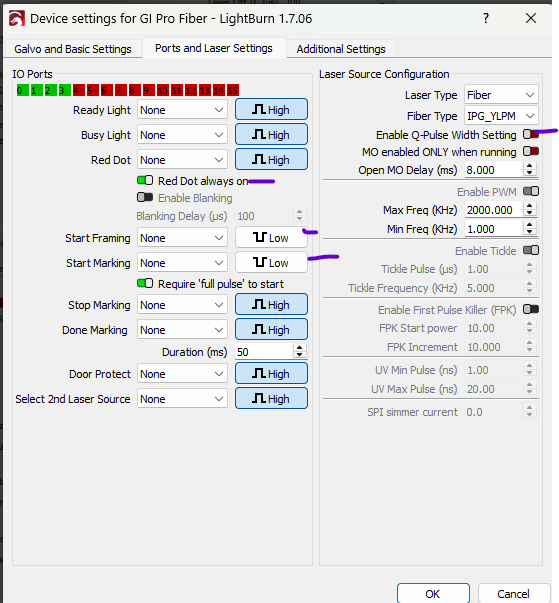
Task: Click Cancel button
Action: 514,594
